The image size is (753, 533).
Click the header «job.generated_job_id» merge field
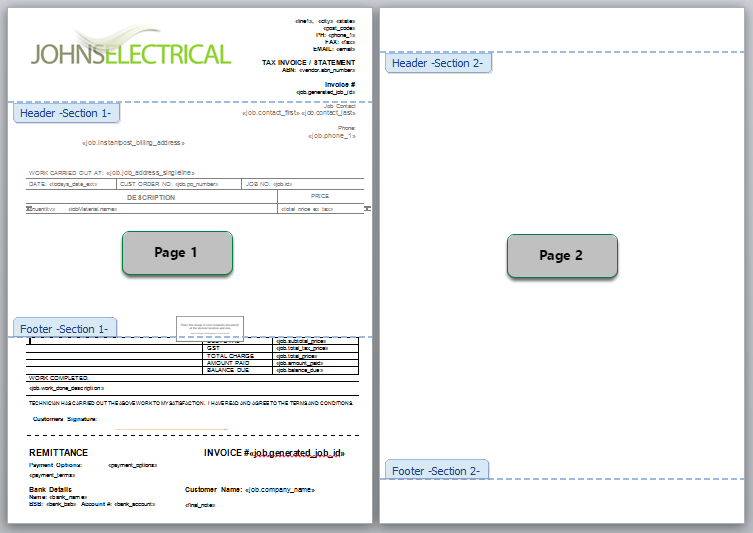click(x=326, y=92)
